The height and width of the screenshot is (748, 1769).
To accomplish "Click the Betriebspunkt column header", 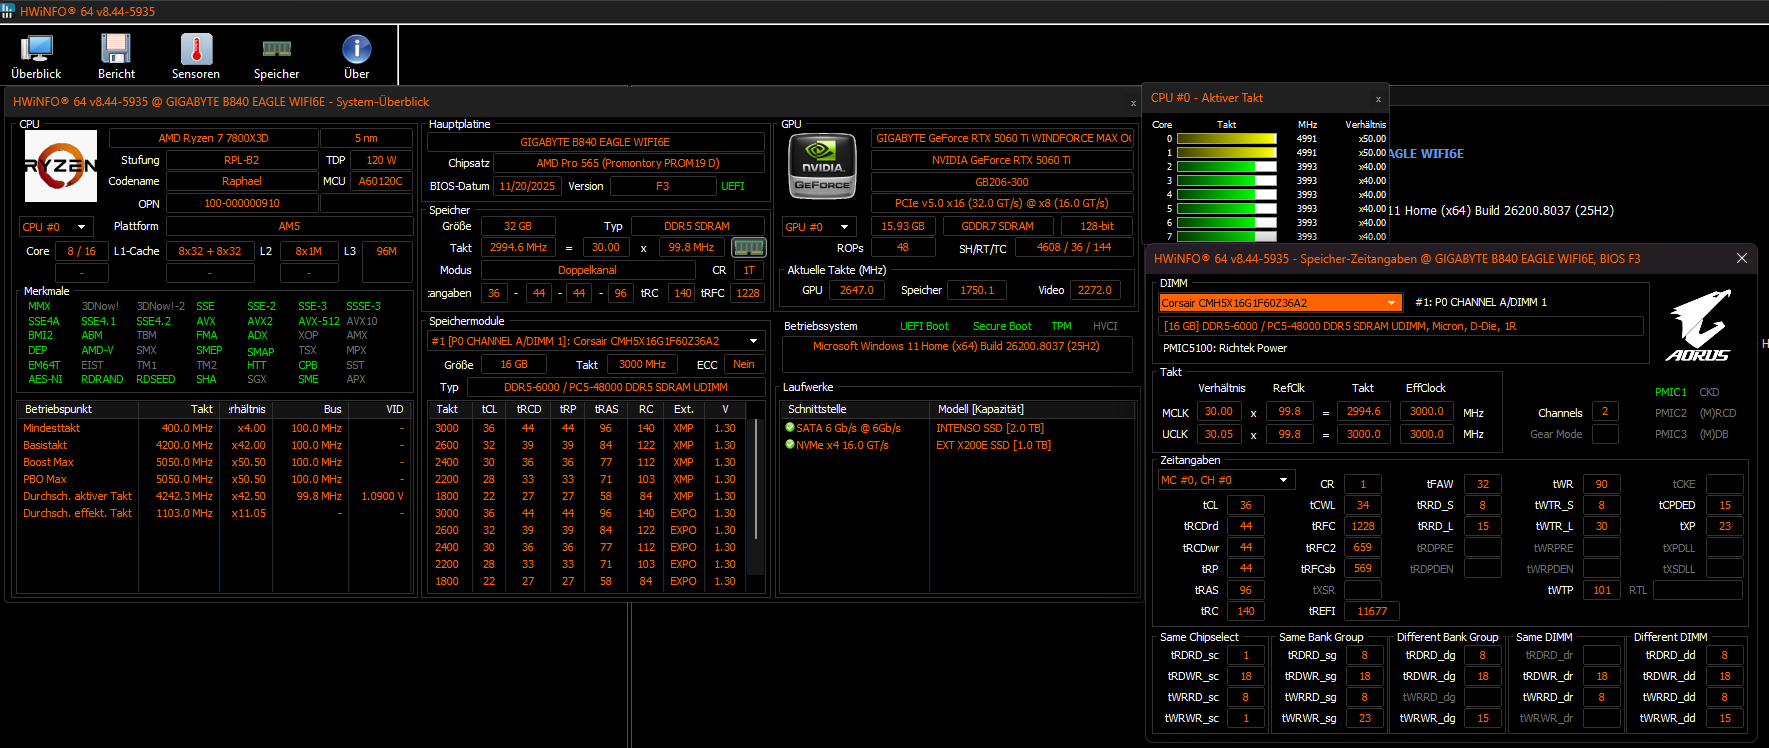I will [x=78, y=409].
